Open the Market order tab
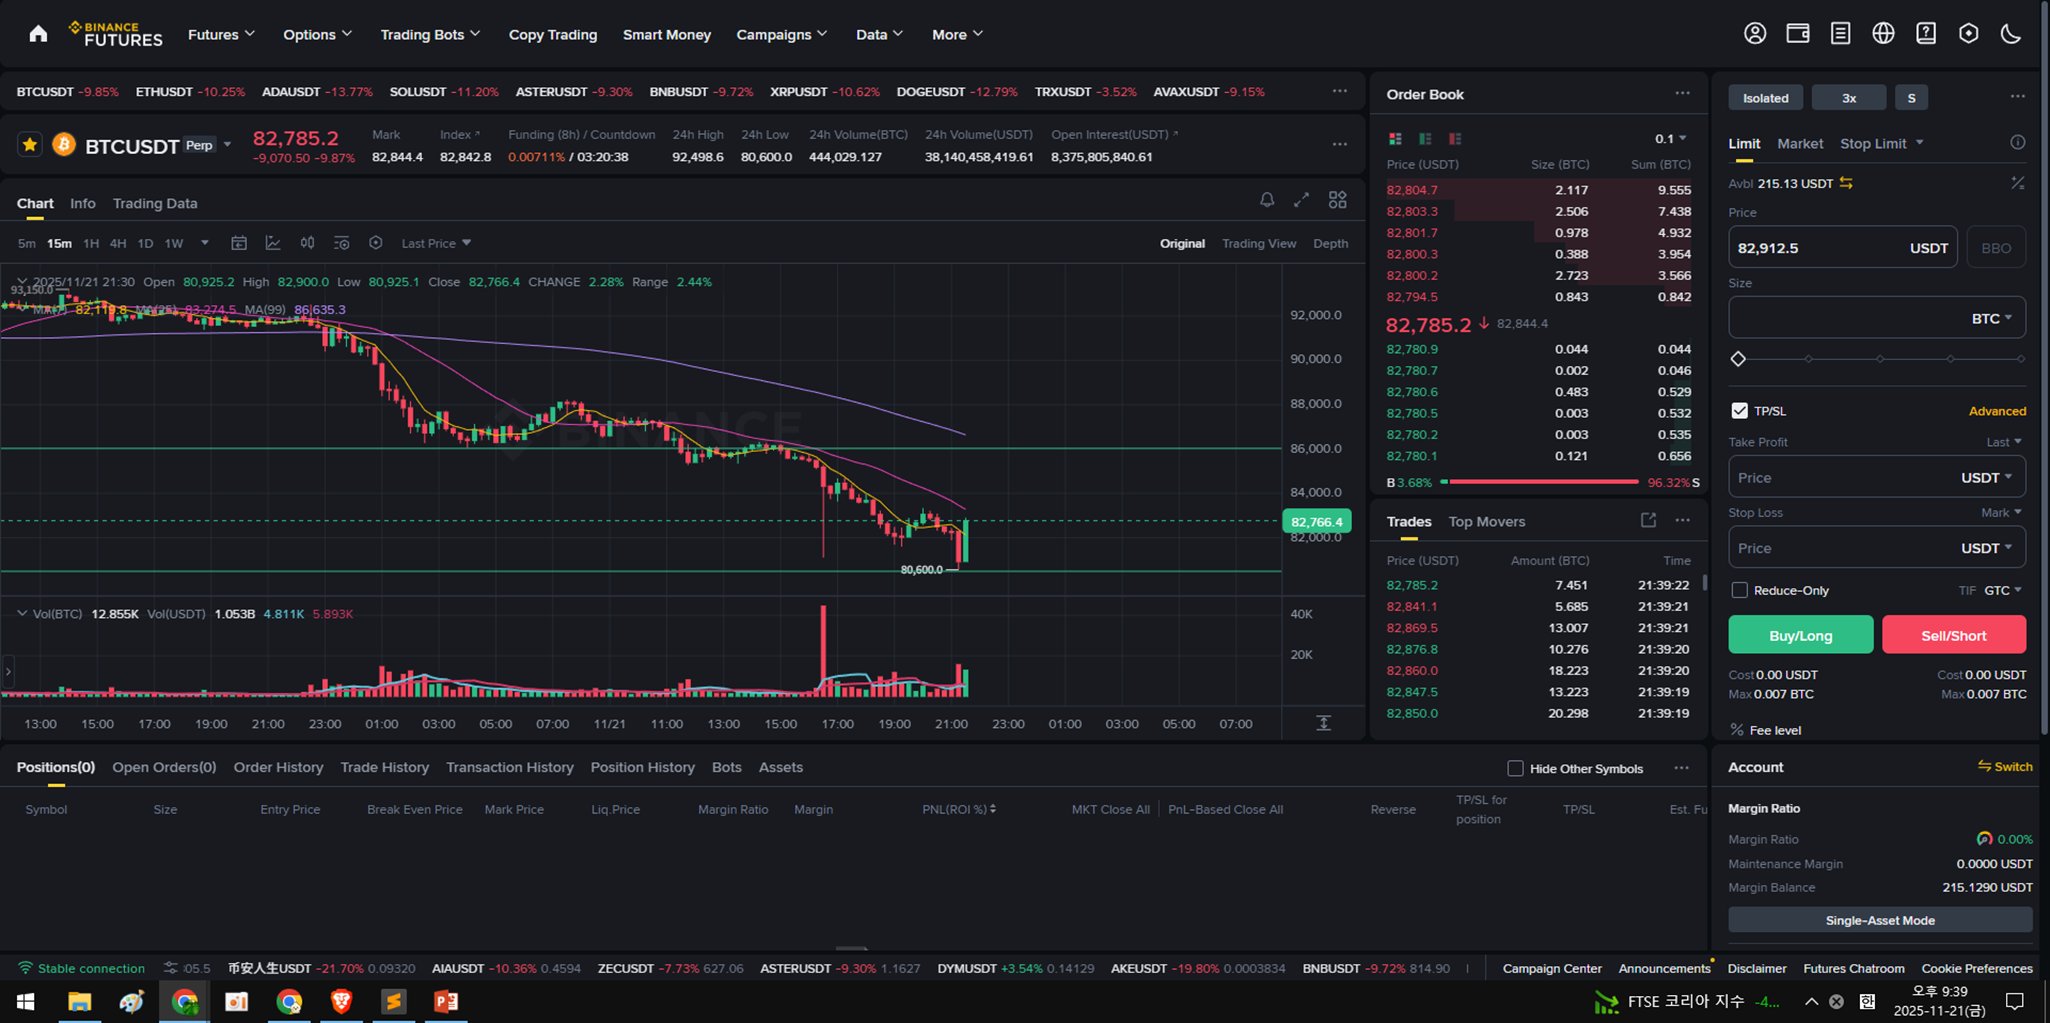The image size is (2050, 1023). tap(1800, 143)
